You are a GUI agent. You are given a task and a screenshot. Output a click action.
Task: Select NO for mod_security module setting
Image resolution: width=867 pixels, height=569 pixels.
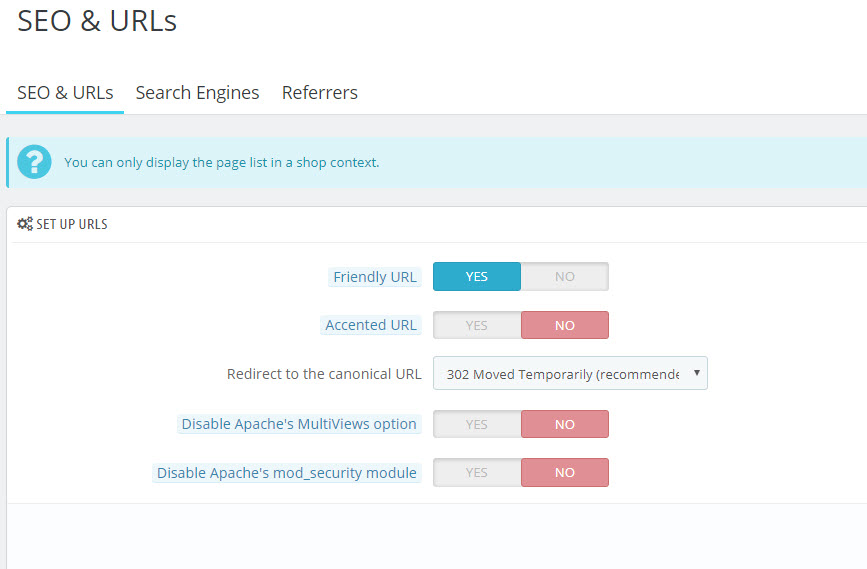(565, 473)
